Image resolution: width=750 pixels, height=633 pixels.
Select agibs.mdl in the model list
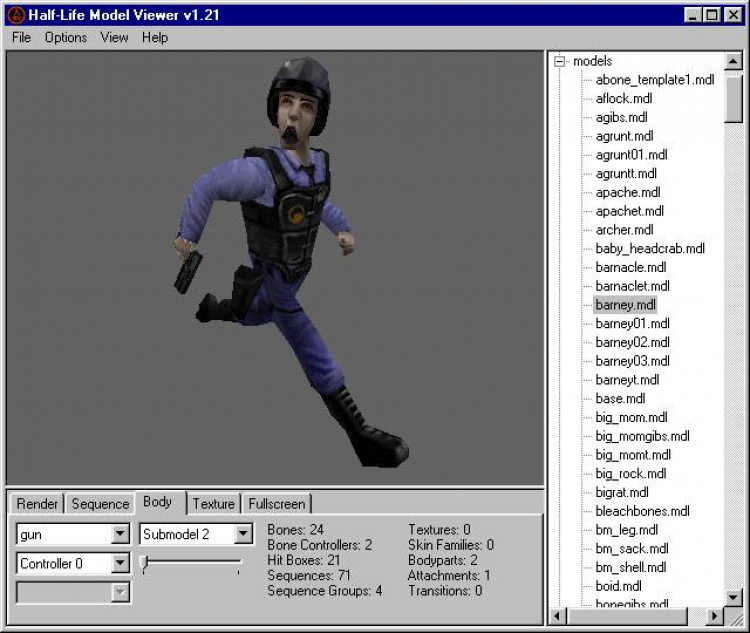click(621, 117)
